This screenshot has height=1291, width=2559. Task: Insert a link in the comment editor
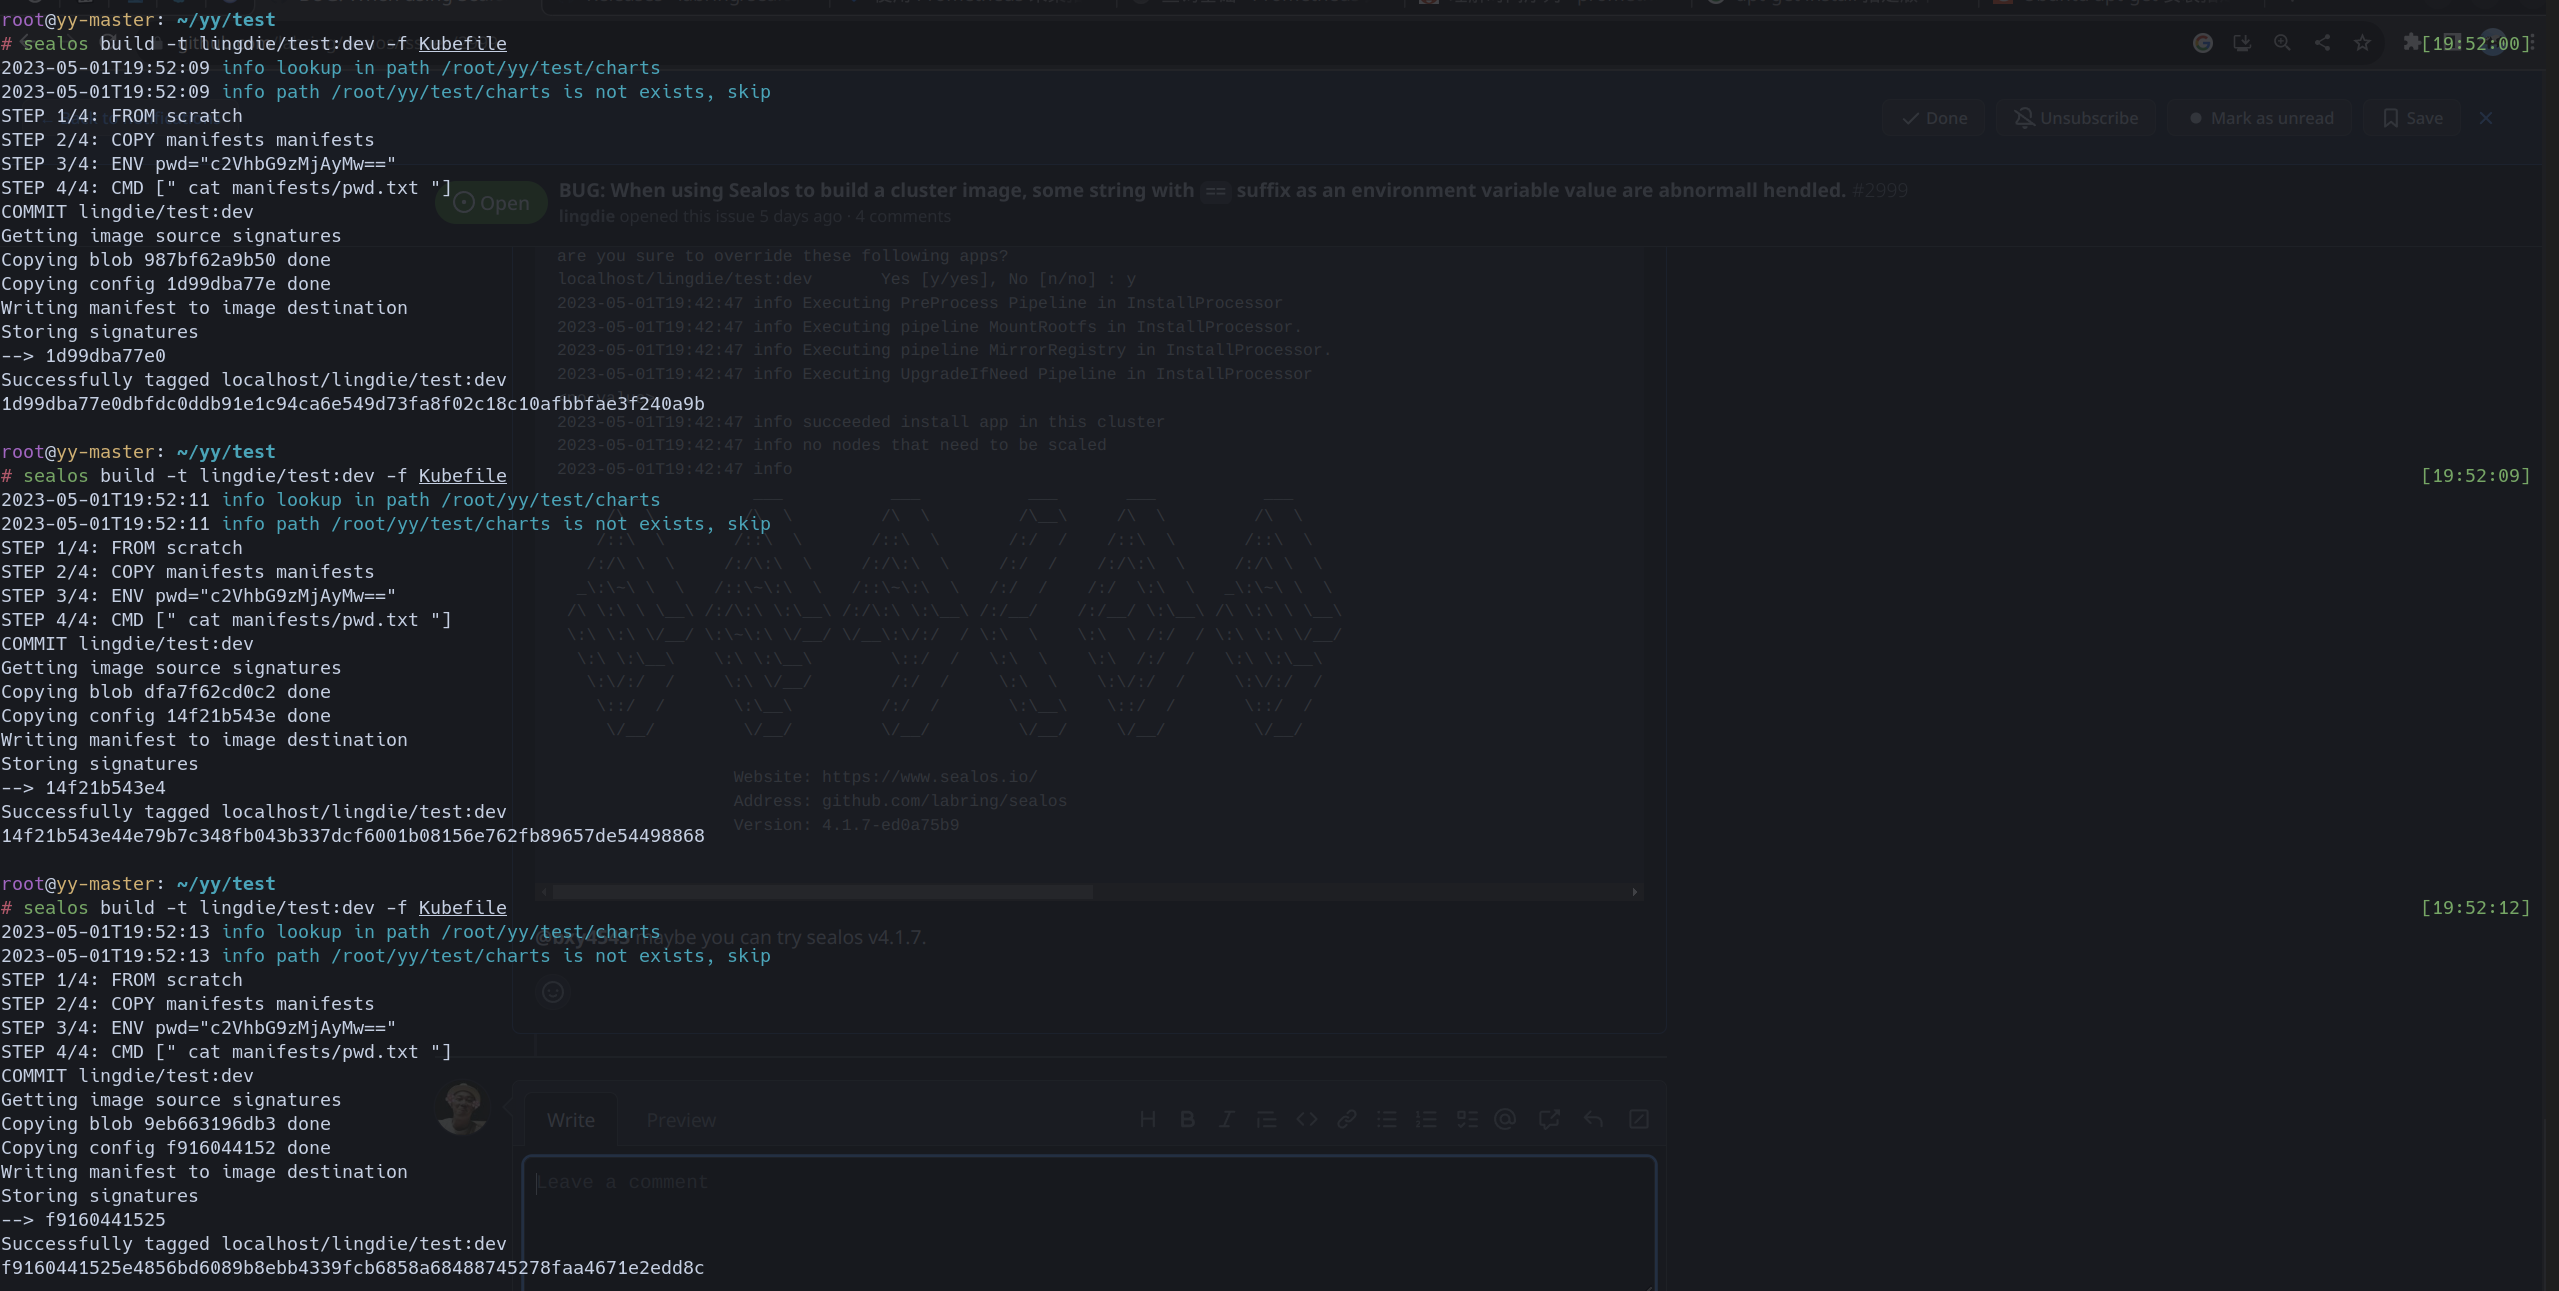(1347, 1119)
